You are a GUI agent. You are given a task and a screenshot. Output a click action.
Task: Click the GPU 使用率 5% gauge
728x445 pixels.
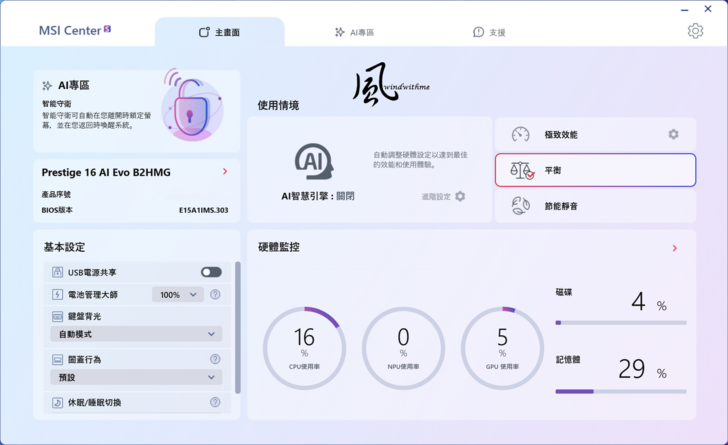click(502, 348)
